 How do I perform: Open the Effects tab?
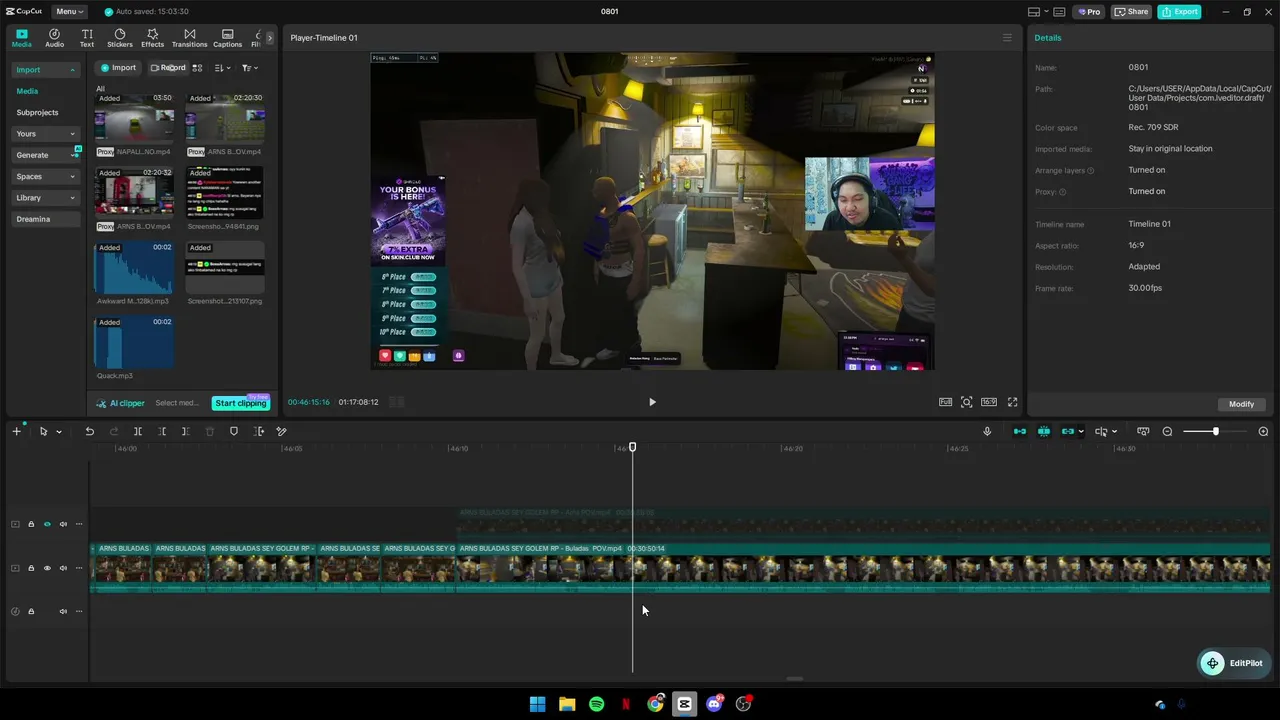tap(152, 38)
